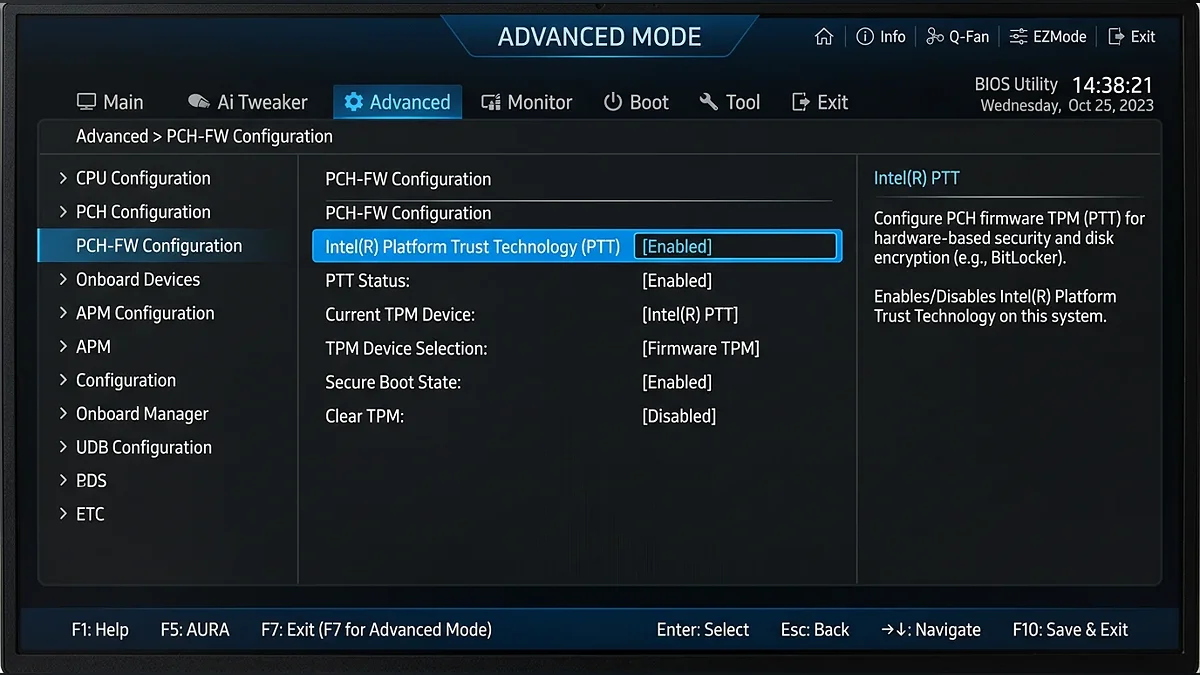The height and width of the screenshot is (675, 1200).
Task: Select Intel(R) Platform Trust Technology label
Action: click(x=473, y=246)
